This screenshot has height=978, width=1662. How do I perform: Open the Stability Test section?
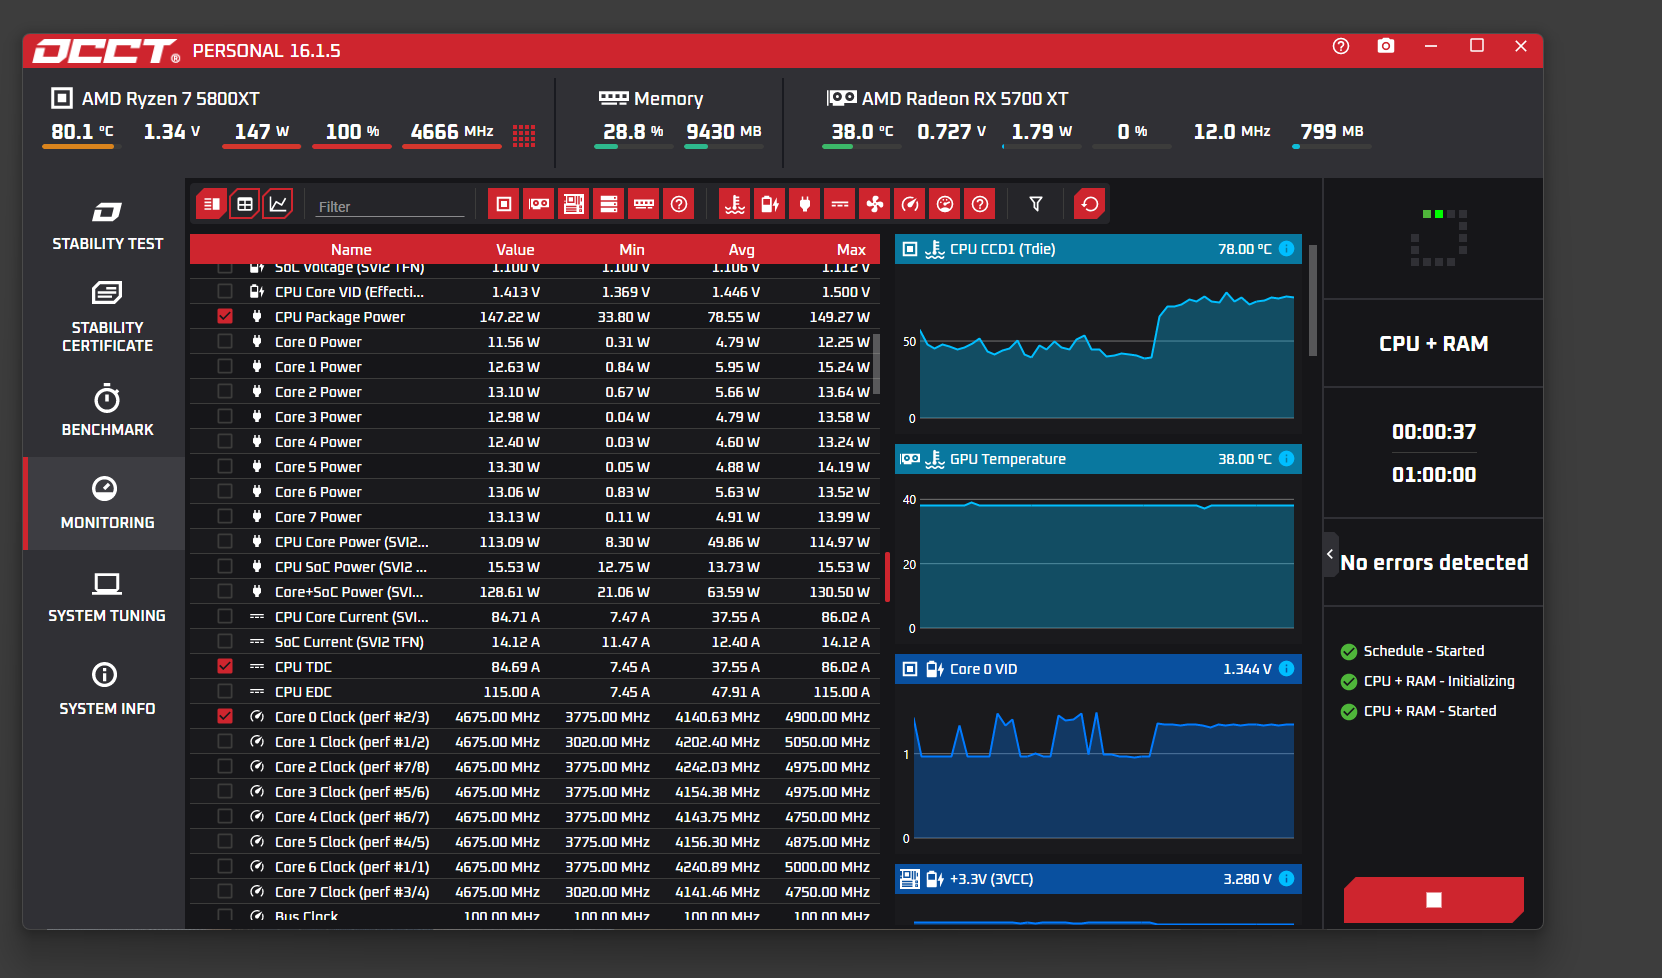click(107, 225)
